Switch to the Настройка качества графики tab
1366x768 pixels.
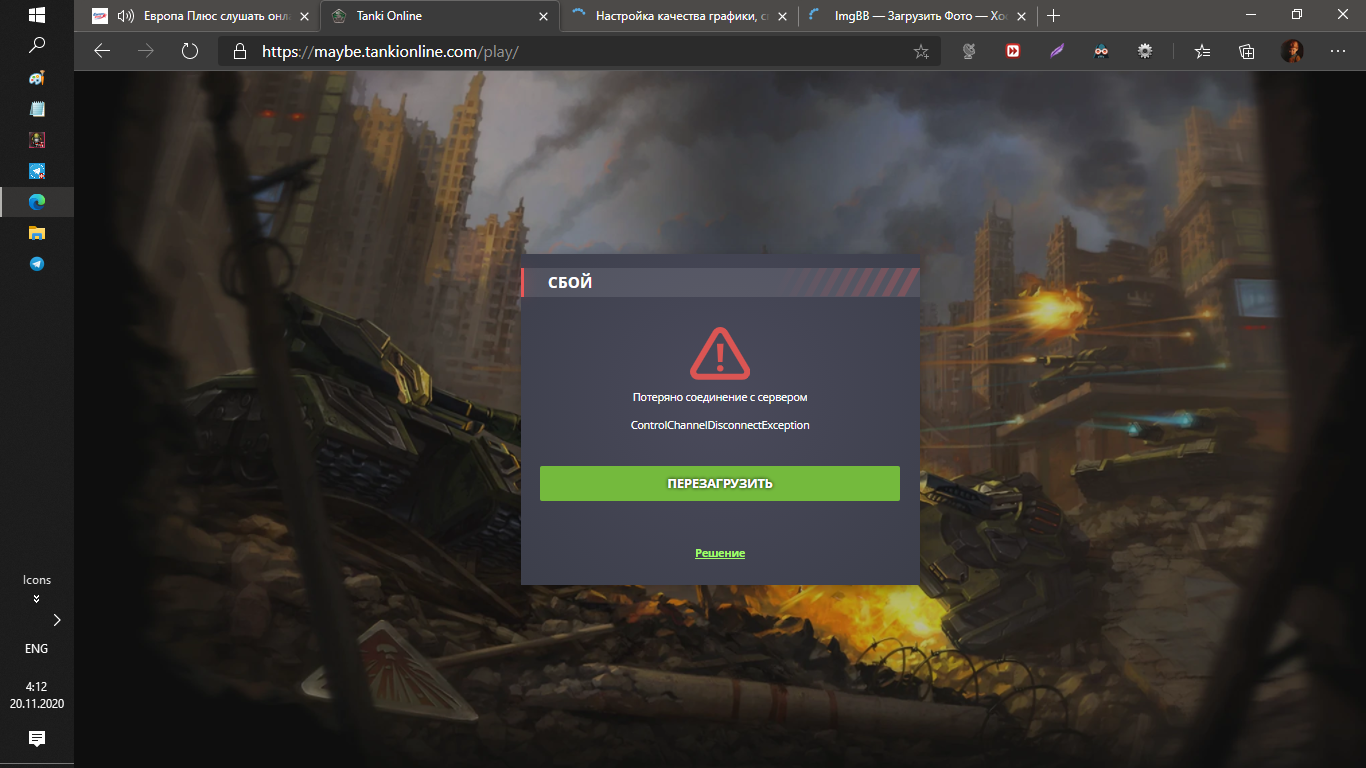680,16
